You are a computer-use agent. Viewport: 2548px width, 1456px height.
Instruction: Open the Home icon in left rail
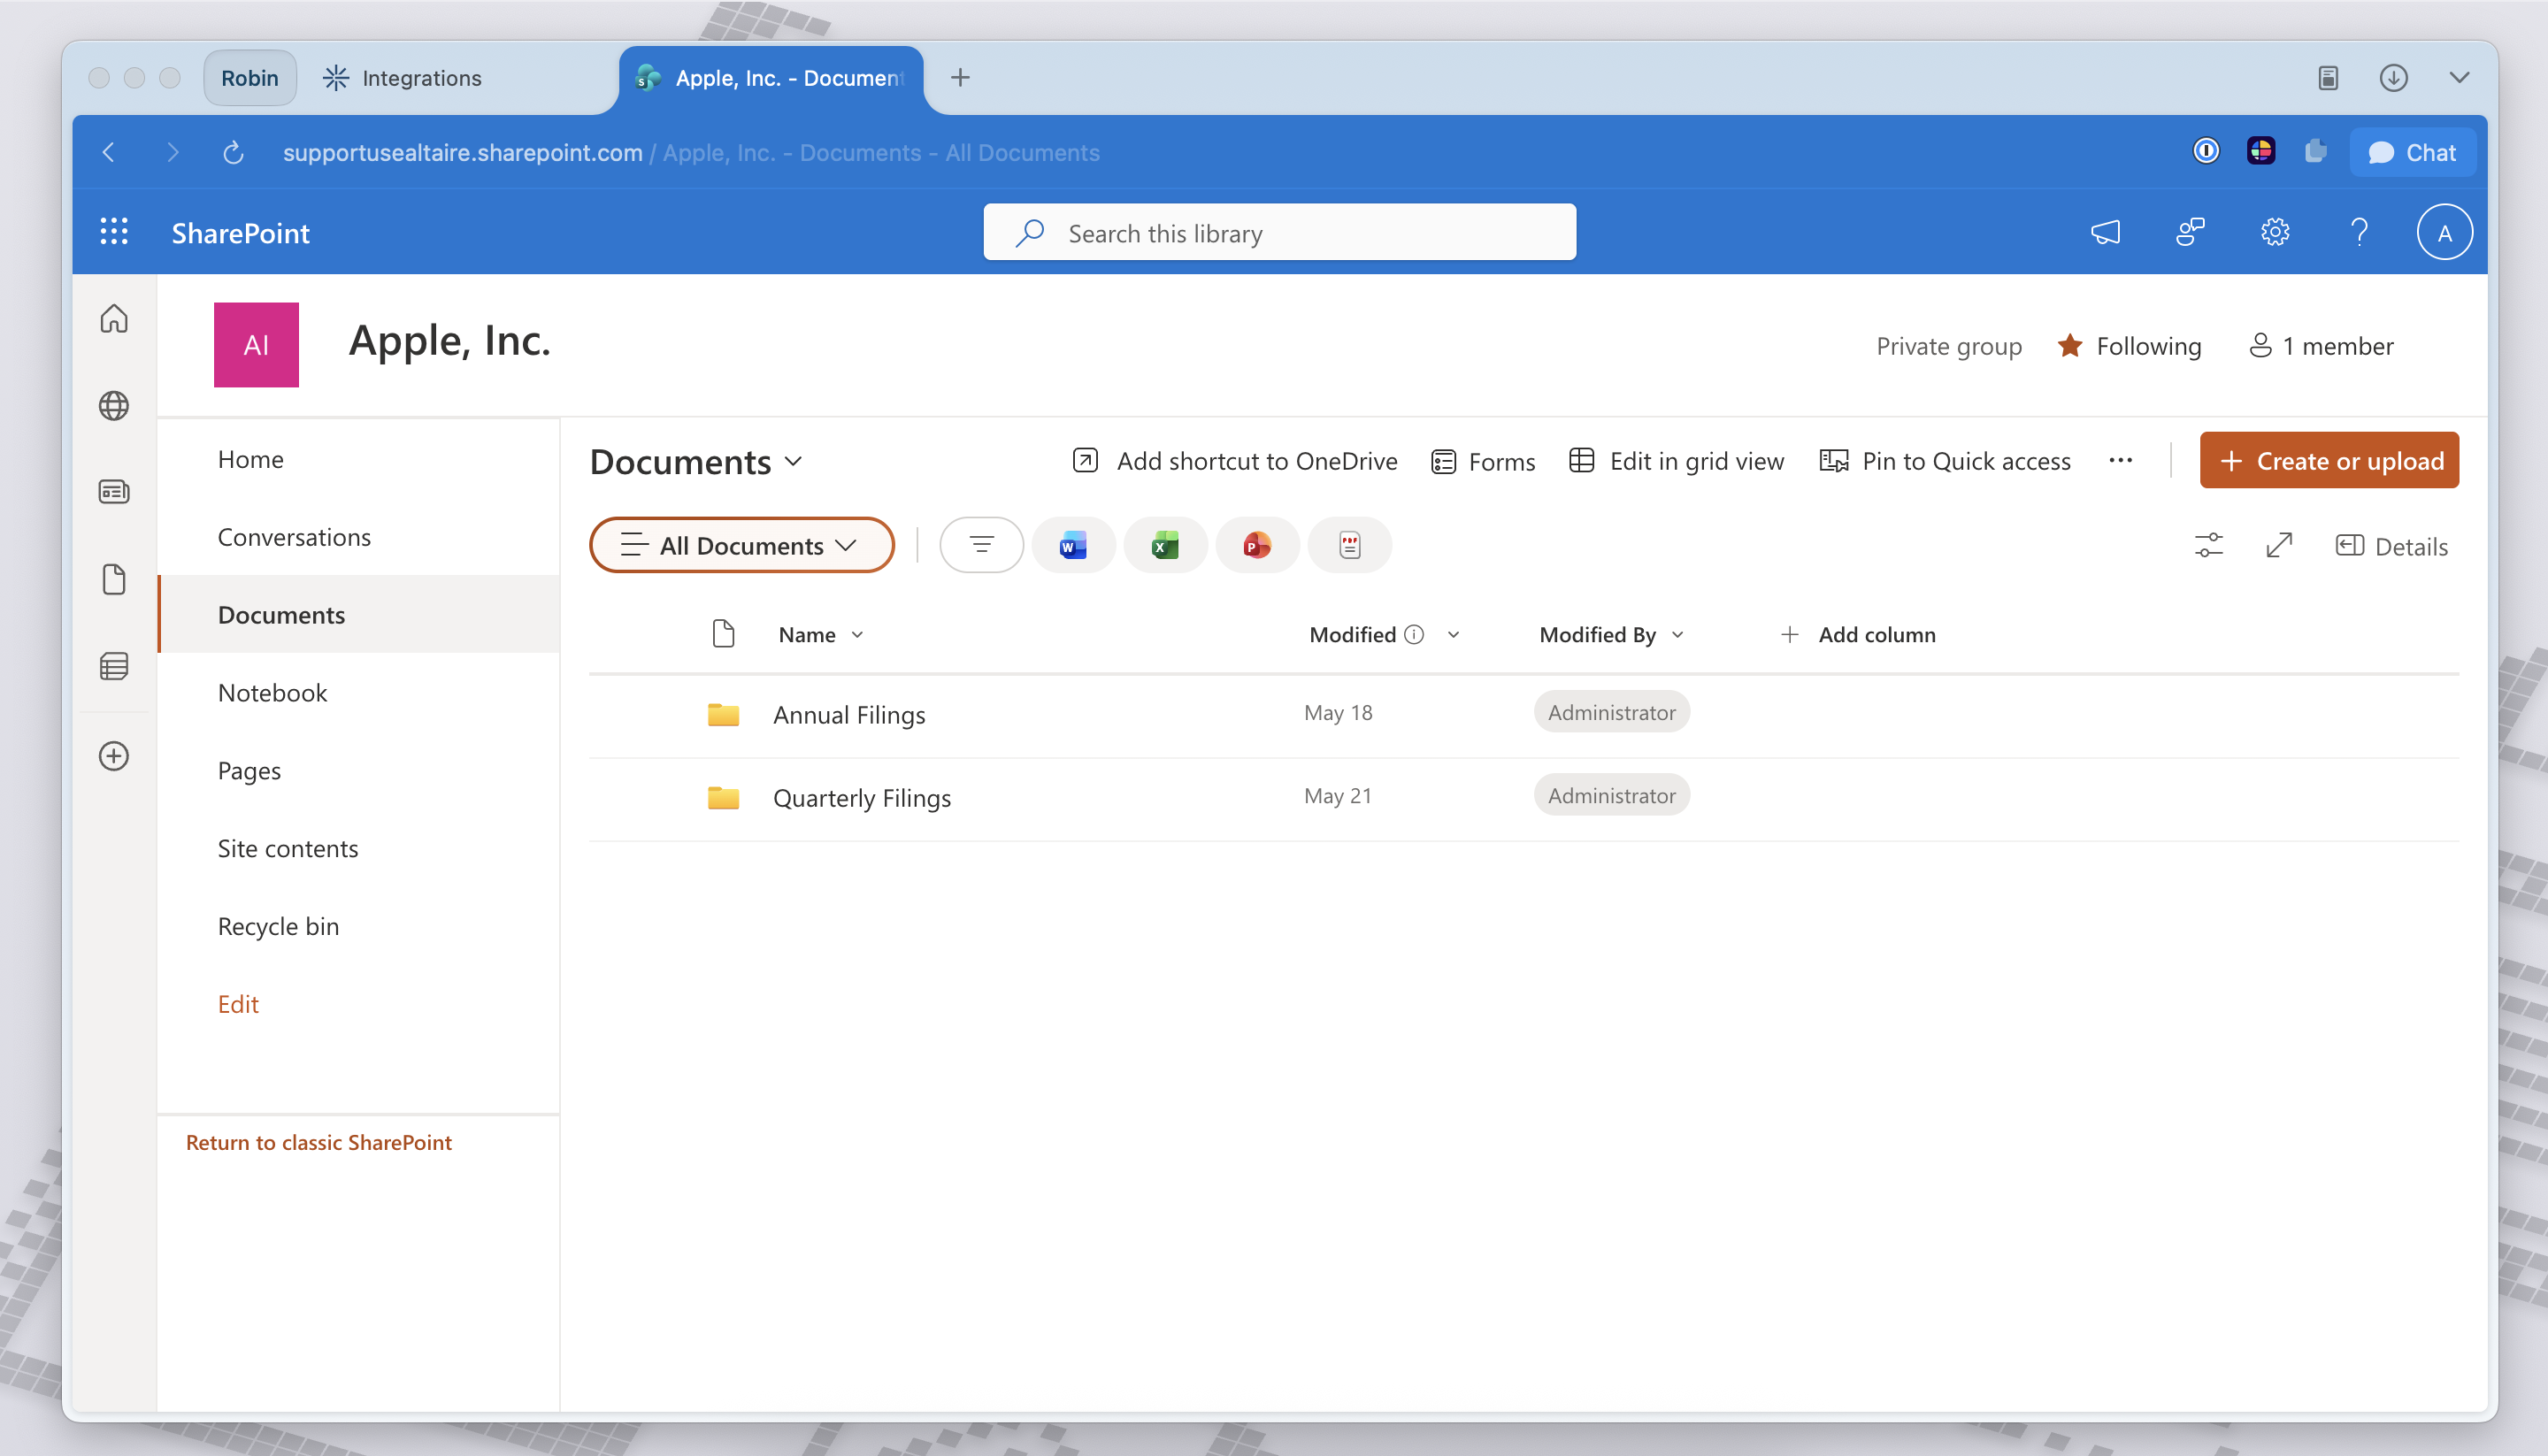[114, 319]
